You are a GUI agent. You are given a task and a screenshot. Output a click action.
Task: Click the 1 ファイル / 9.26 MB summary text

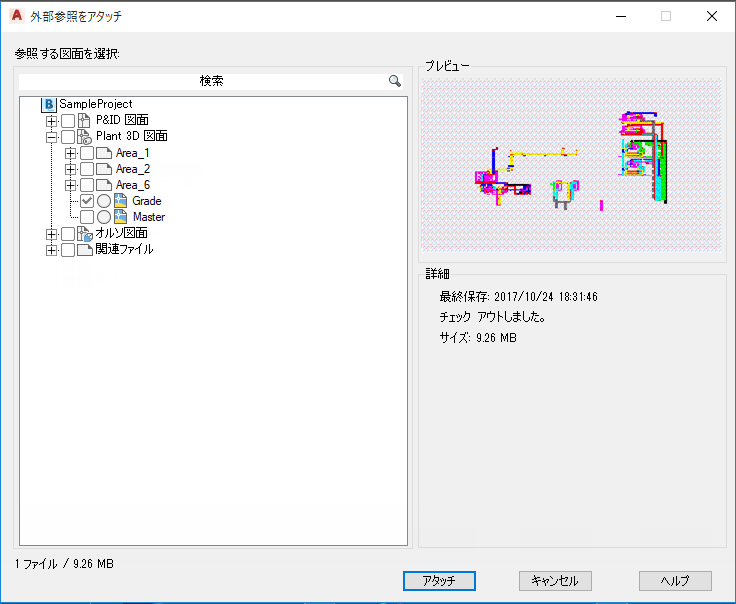point(64,564)
